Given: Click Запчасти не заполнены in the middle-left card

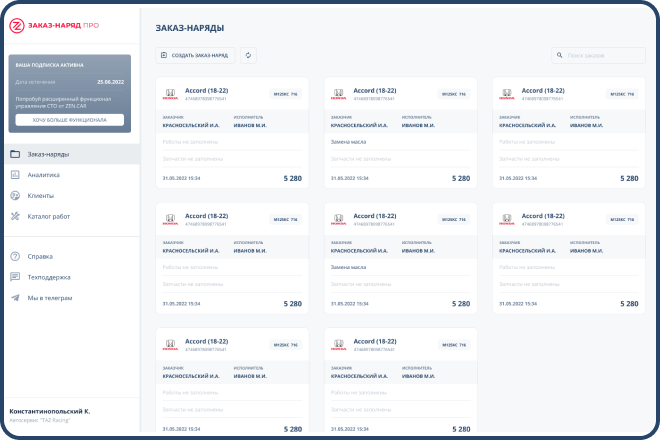Looking at the screenshot, I should coord(193,284).
